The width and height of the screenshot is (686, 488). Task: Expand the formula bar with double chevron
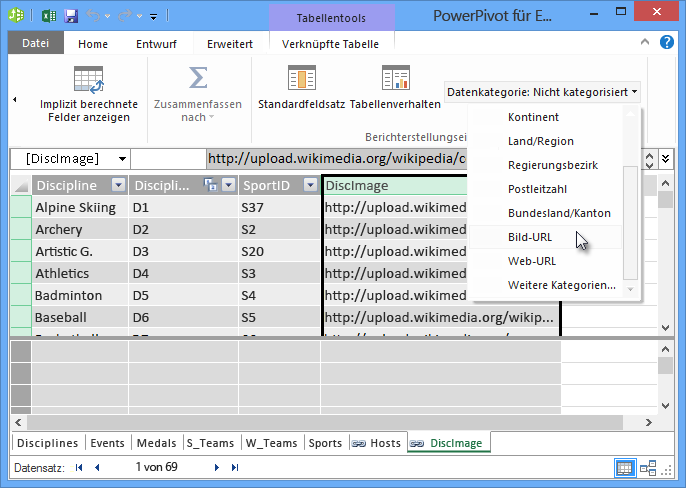(665, 158)
